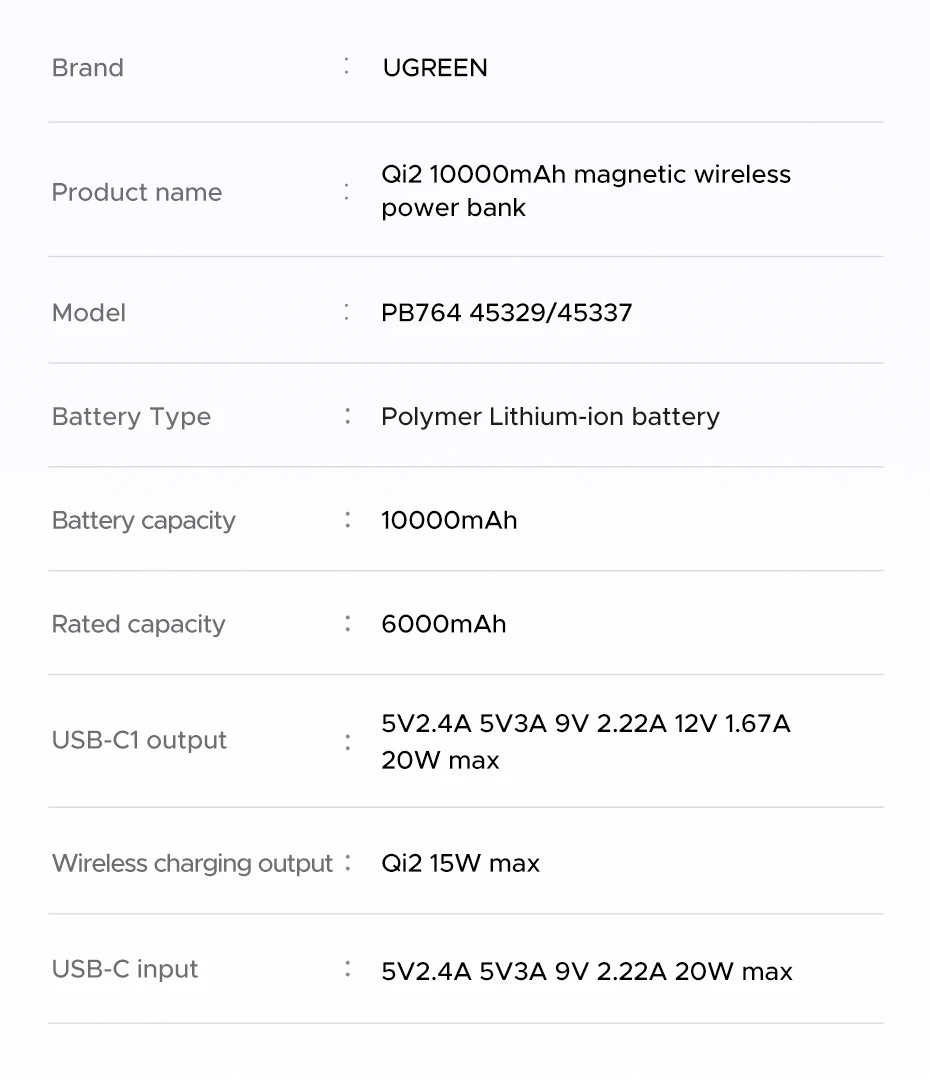This screenshot has width=930, height=1080.
Task: Click the Qi2 10000mAh magnetic wireless text
Action: (585, 174)
